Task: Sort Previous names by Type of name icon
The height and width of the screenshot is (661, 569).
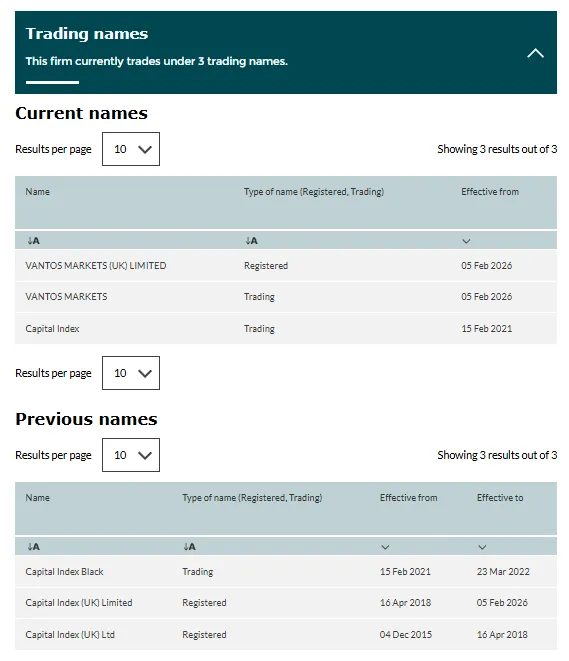Action: tap(189, 547)
